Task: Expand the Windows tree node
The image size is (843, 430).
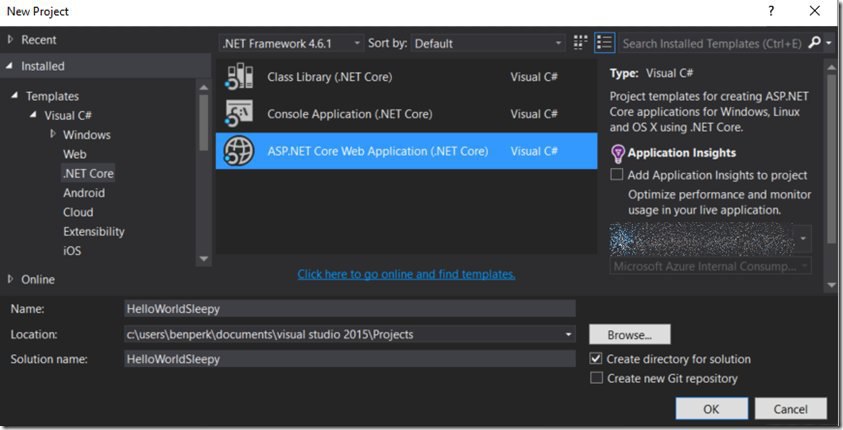Action: pos(53,134)
